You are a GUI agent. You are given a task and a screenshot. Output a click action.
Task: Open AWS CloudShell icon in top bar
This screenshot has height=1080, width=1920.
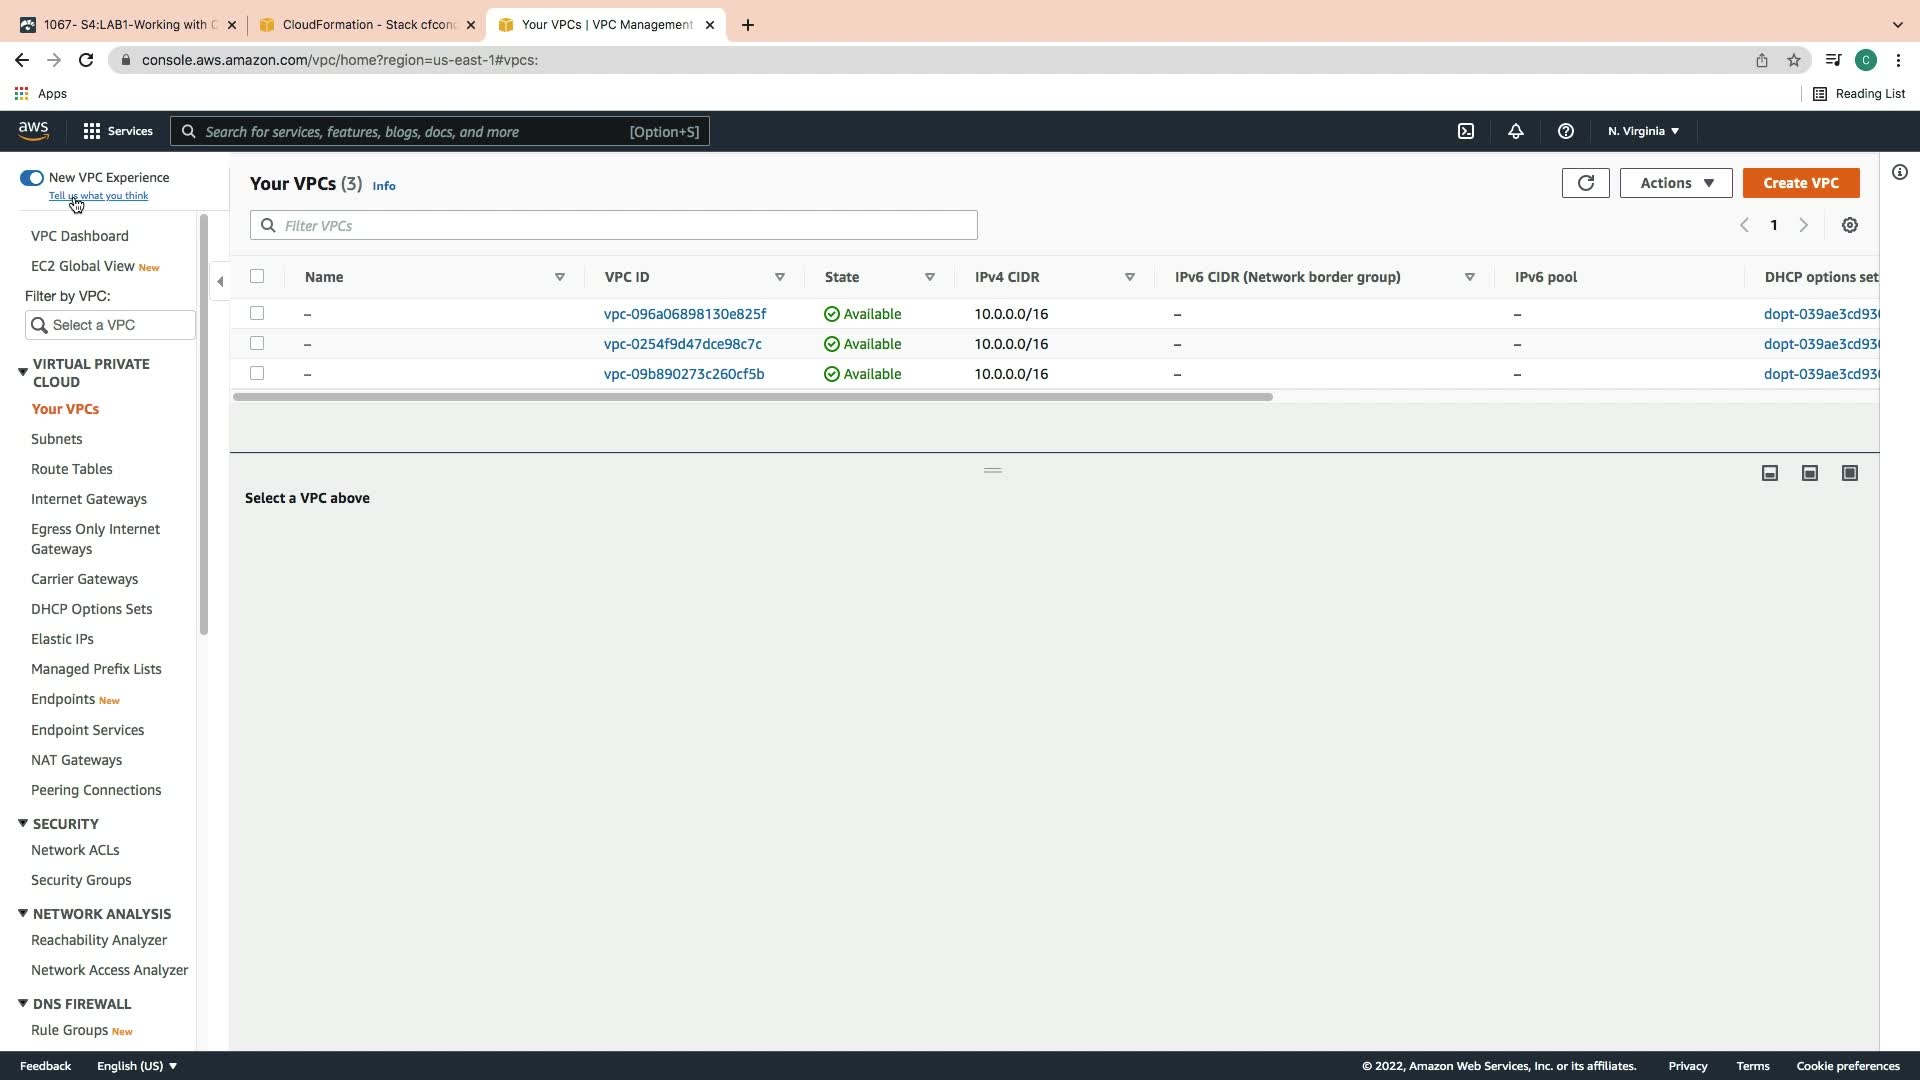[x=1466, y=131]
